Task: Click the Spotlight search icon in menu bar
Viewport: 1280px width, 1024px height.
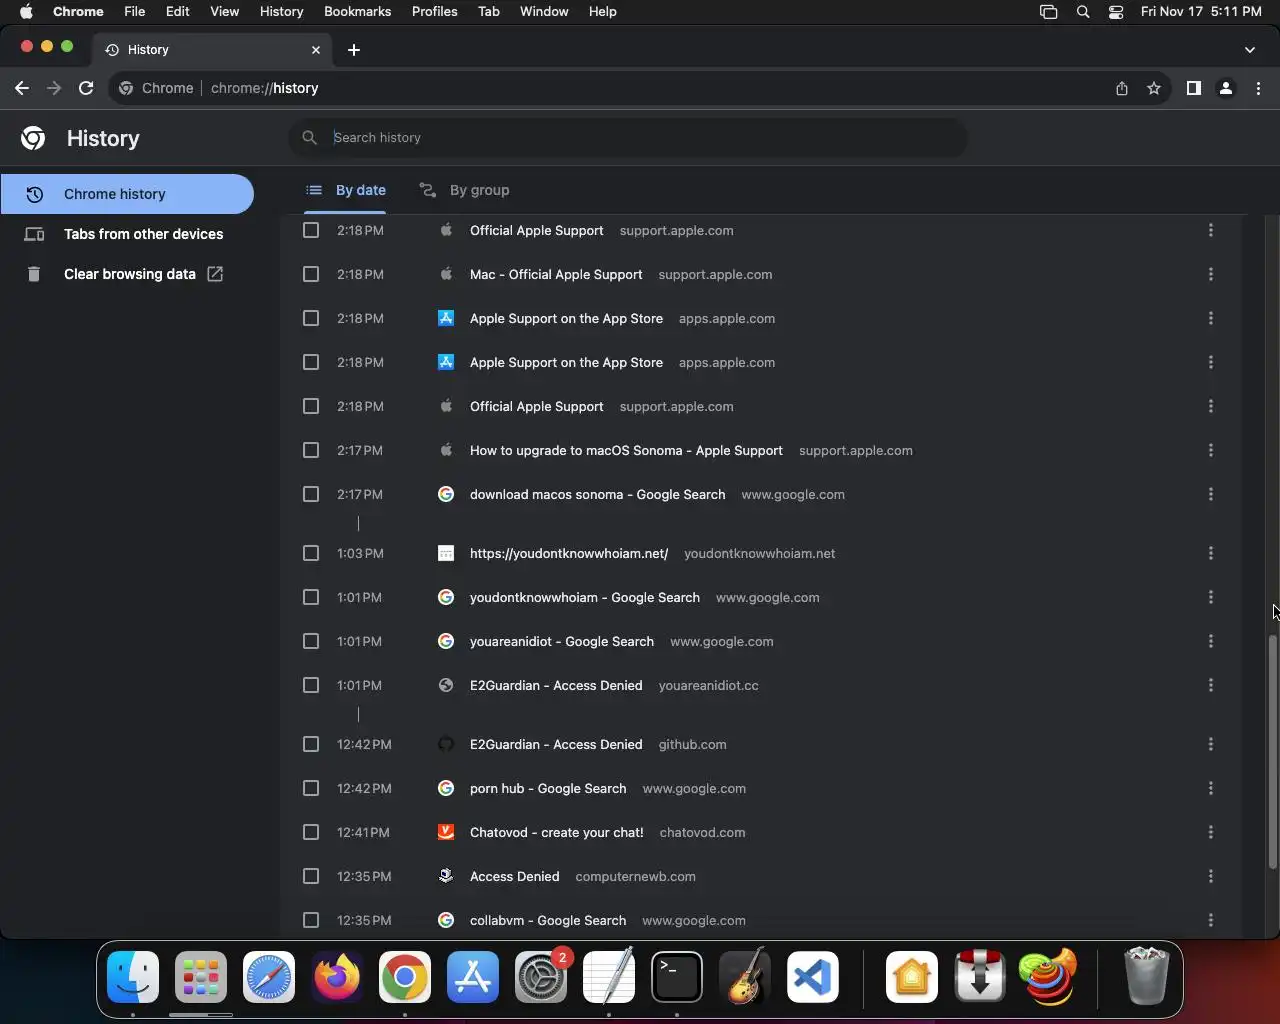Action: click(x=1083, y=12)
